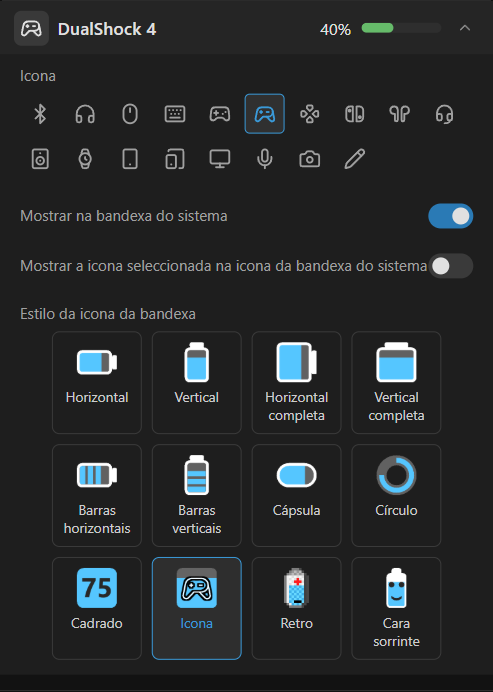Select the highlighted controller icon
493x692 pixels.
pos(265,114)
